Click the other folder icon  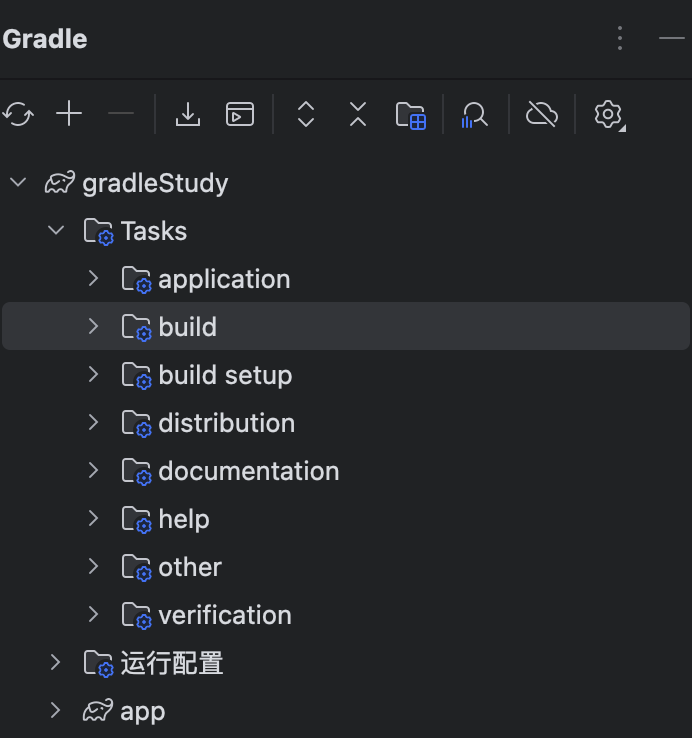click(x=137, y=568)
